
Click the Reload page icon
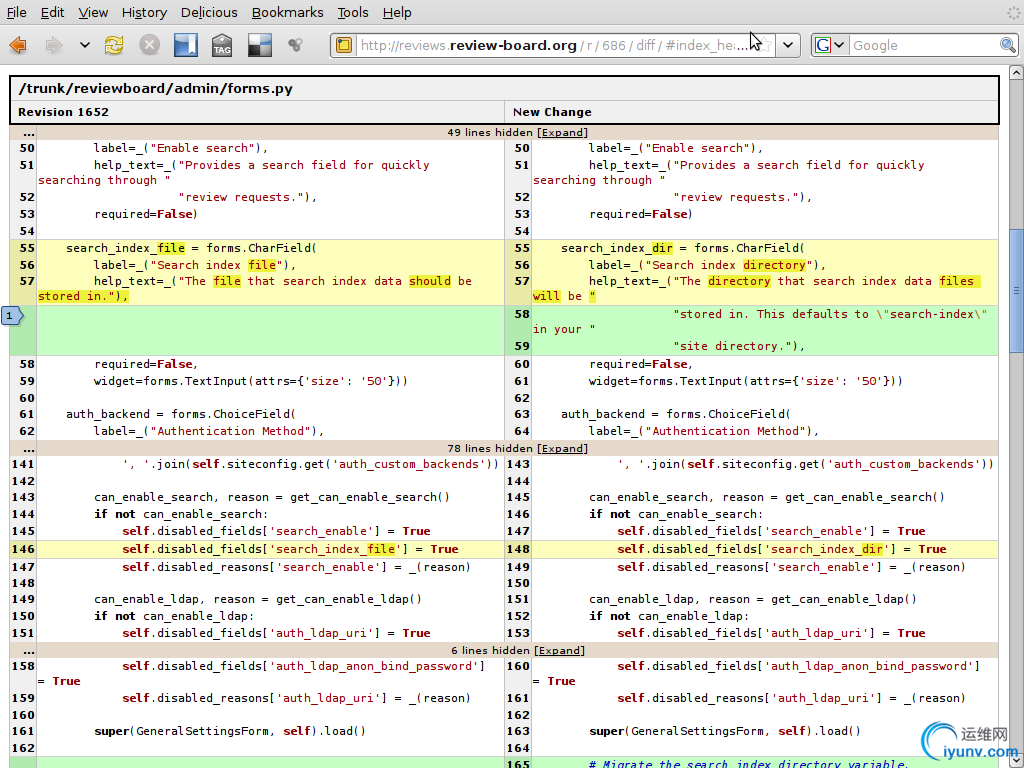(114, 45)
